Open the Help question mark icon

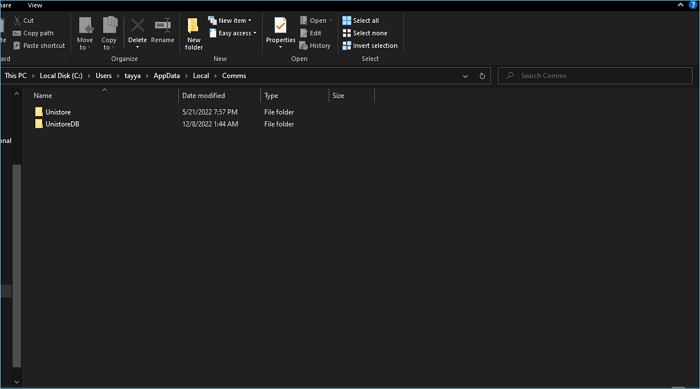[x=693, y=5]
